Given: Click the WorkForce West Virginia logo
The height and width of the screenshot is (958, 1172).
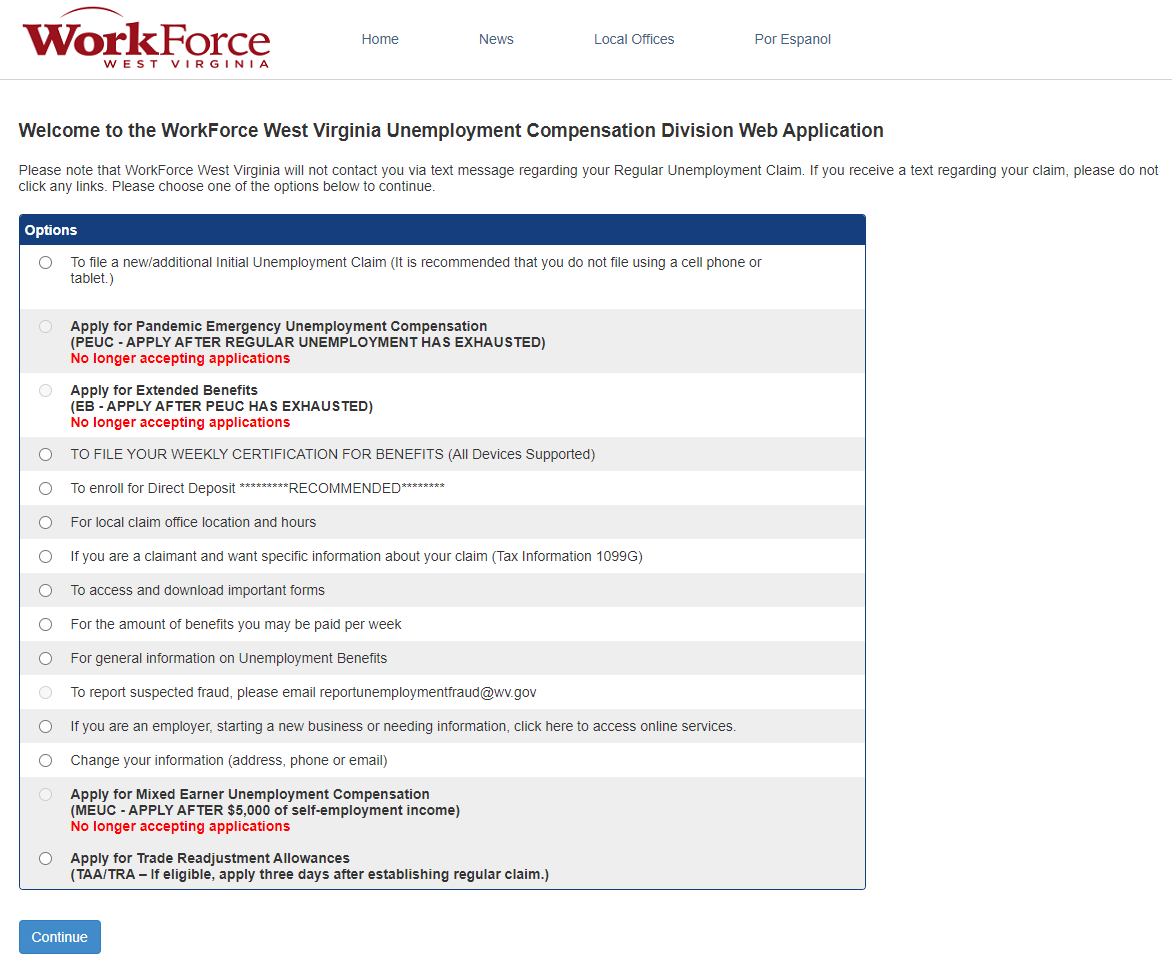Looking at the screenshot, I should pos(146,39).
